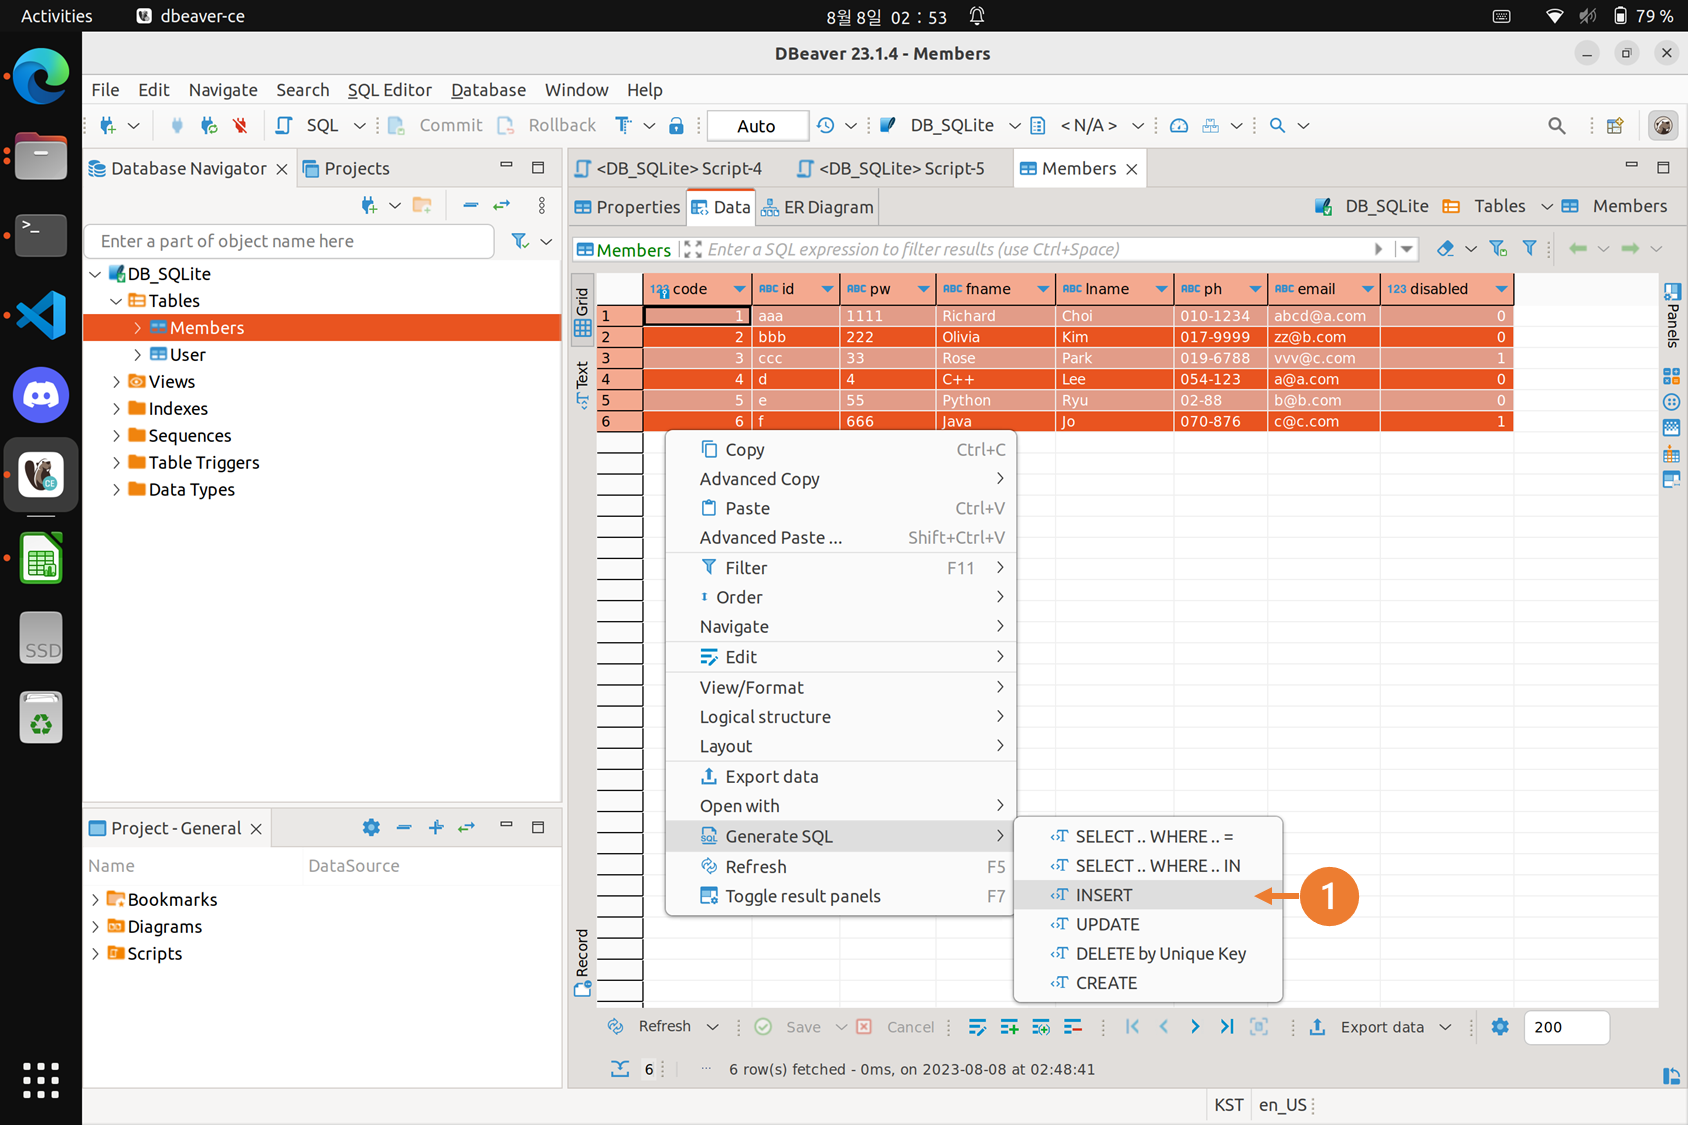Open the Export data dropdown arrow
The width and height of the screenshot is (1688, 1125).
click(x=1445, y=1027)
